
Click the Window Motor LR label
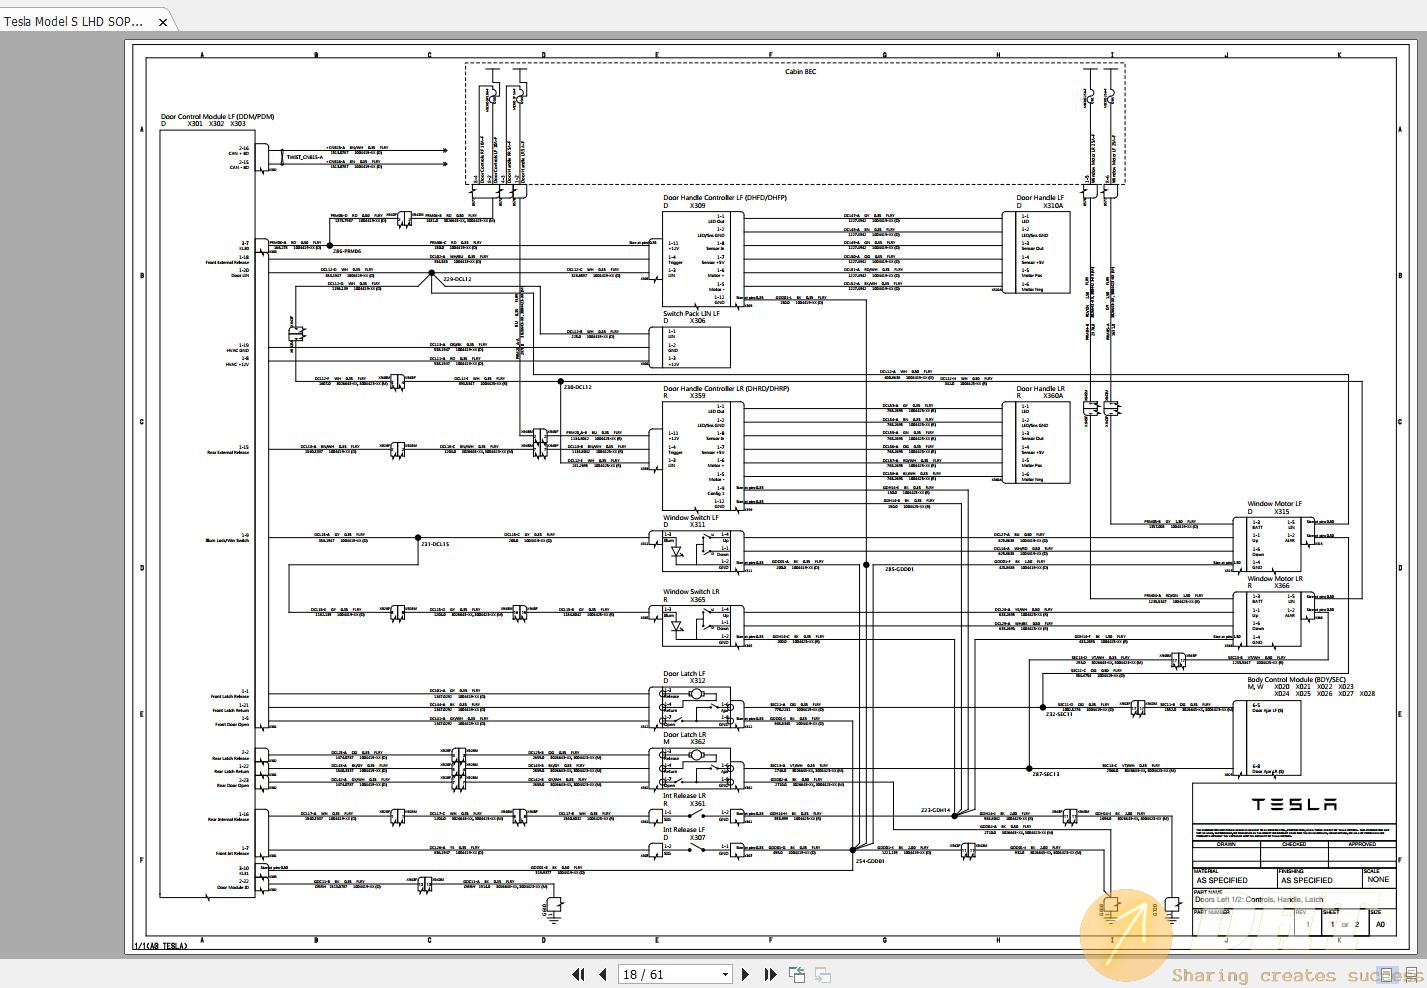1274,578
